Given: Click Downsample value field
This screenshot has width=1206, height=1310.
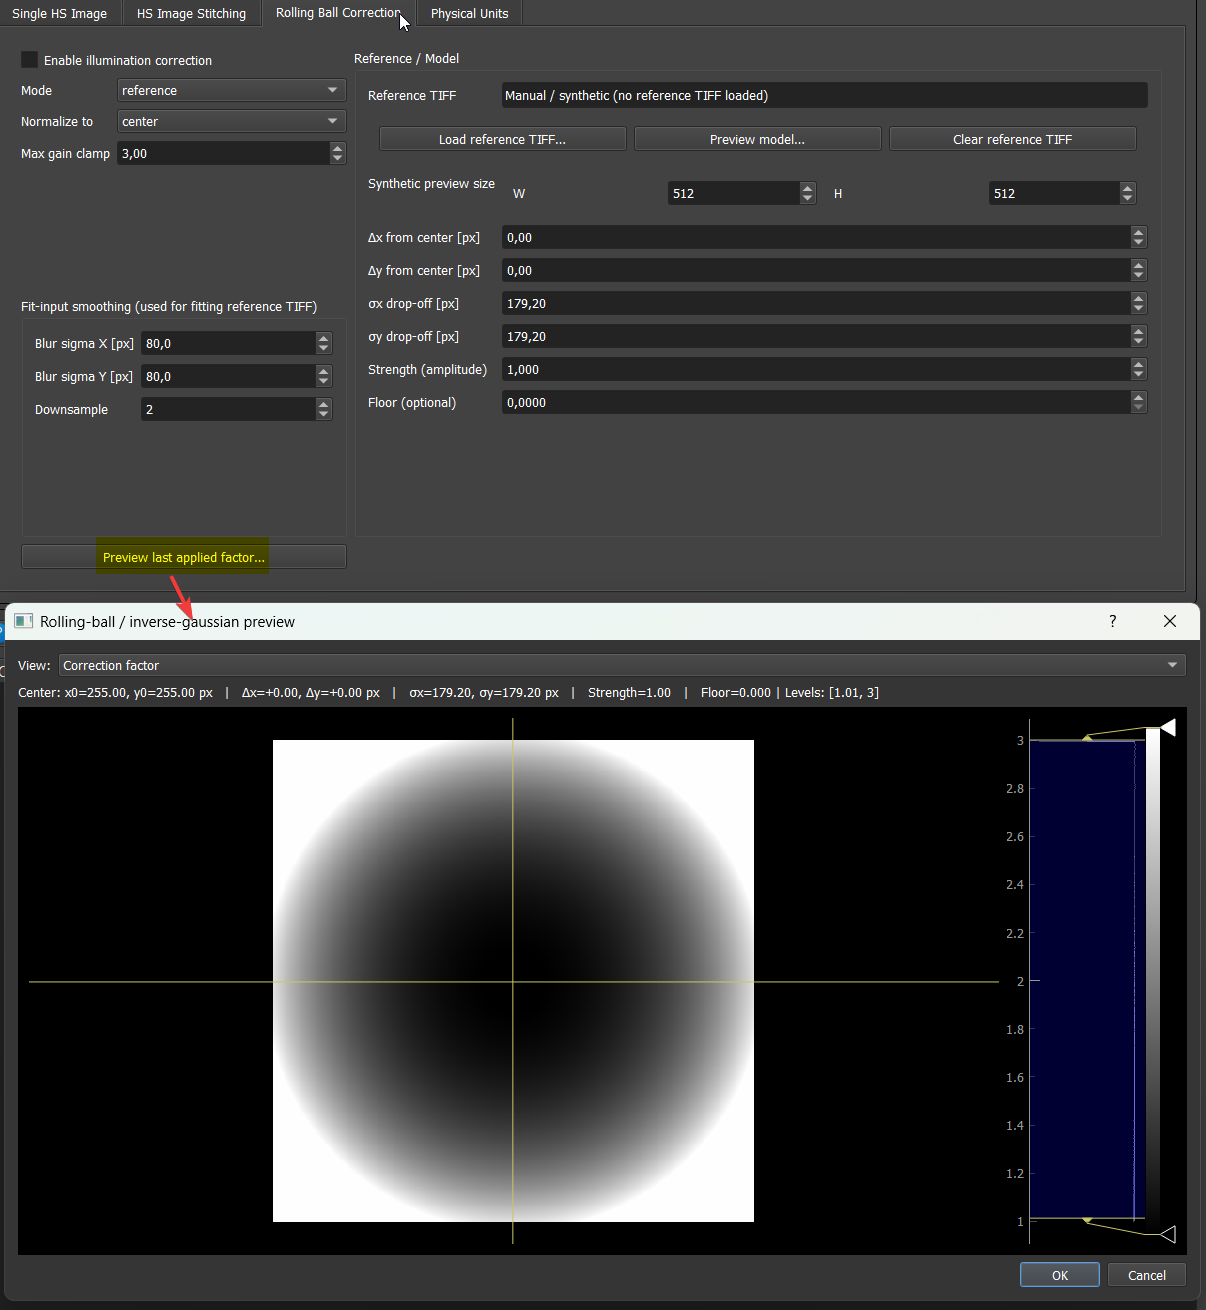Looking at the screenshot, I should (228, 409).
